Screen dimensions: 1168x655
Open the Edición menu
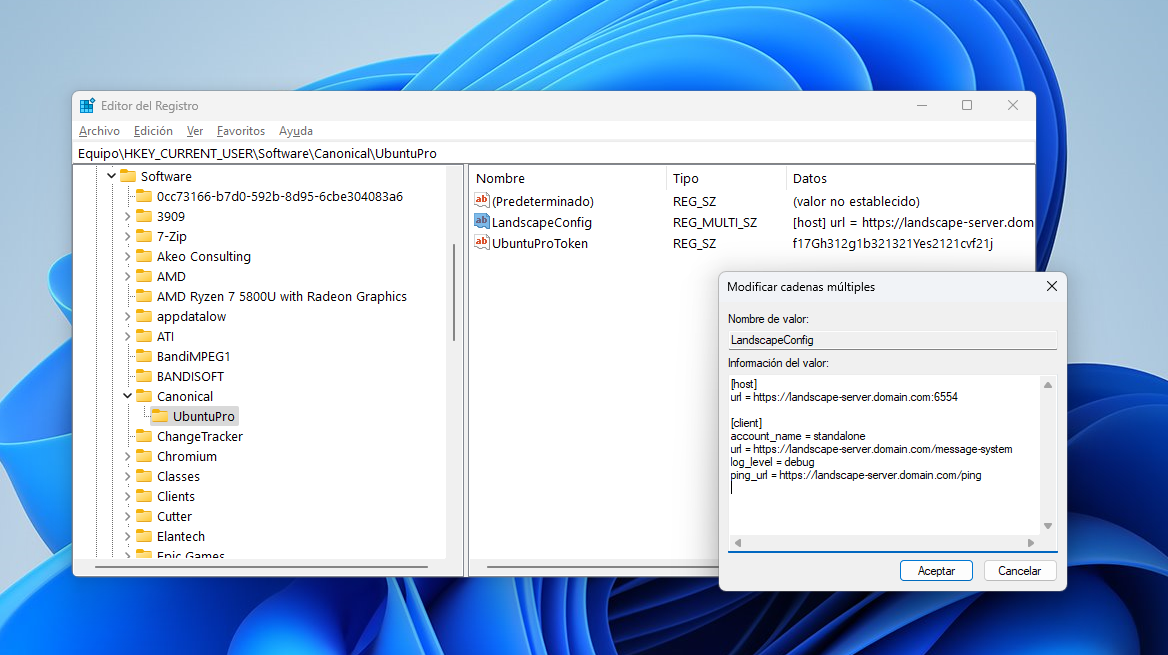click(x=153, y=130)
